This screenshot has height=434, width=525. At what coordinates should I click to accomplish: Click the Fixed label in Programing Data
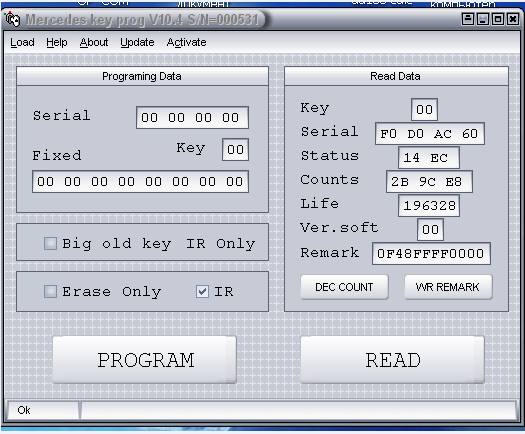[57, 156]
